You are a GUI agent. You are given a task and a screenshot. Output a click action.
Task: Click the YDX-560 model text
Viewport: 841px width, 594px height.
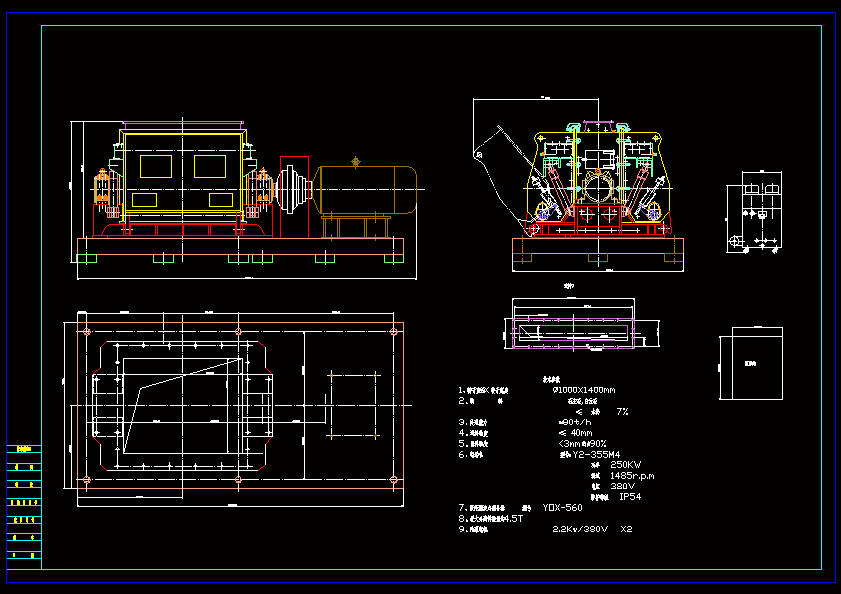coord(563,508)
